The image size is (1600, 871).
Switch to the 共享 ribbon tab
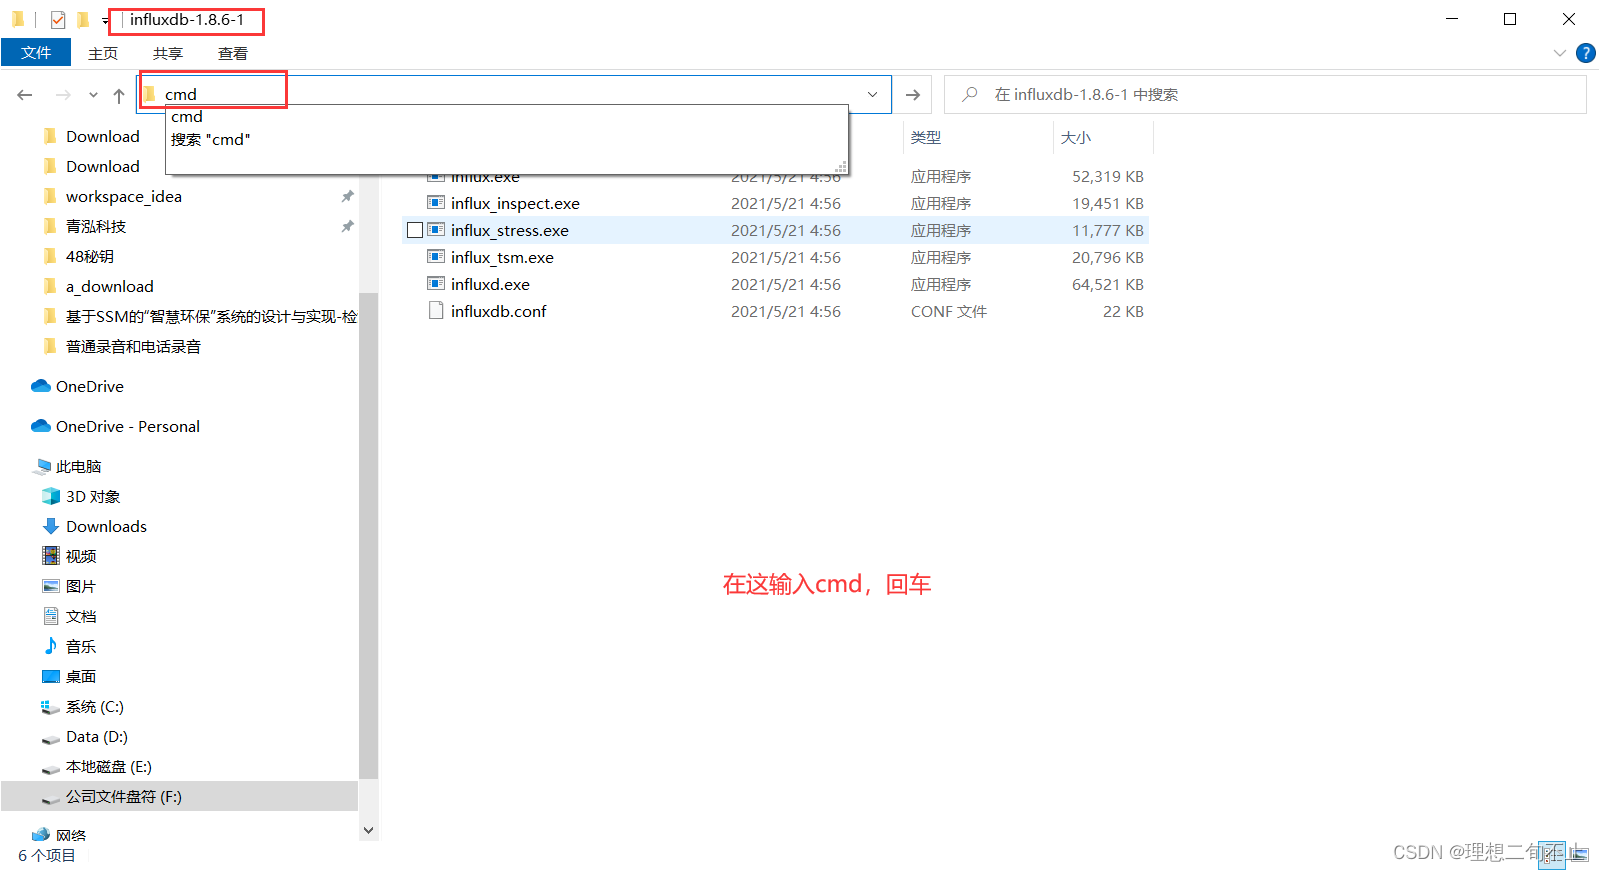pos(168,53)
